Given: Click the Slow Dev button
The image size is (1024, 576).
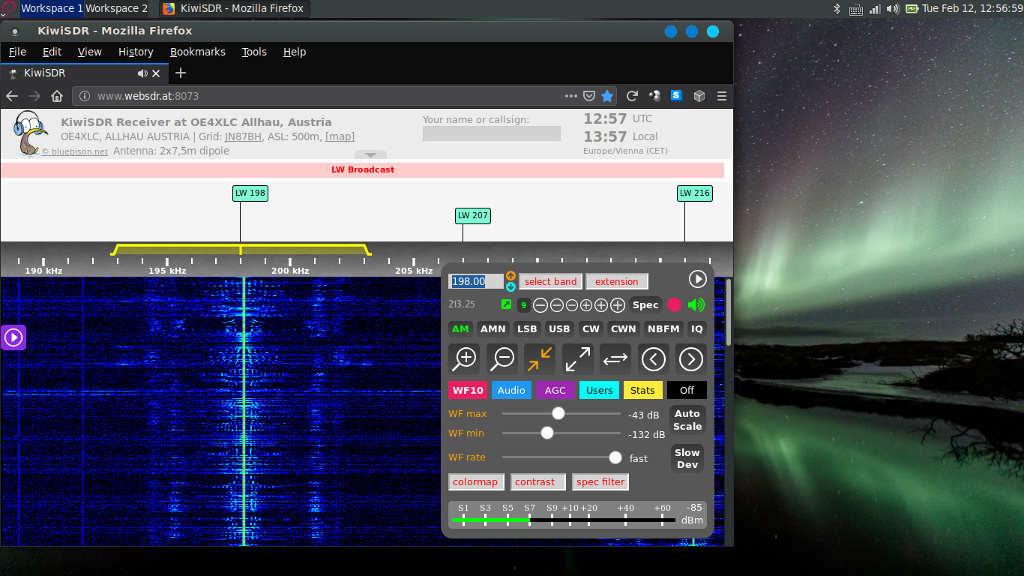Looking at the screenshot, I should click(x=687, y=458).
